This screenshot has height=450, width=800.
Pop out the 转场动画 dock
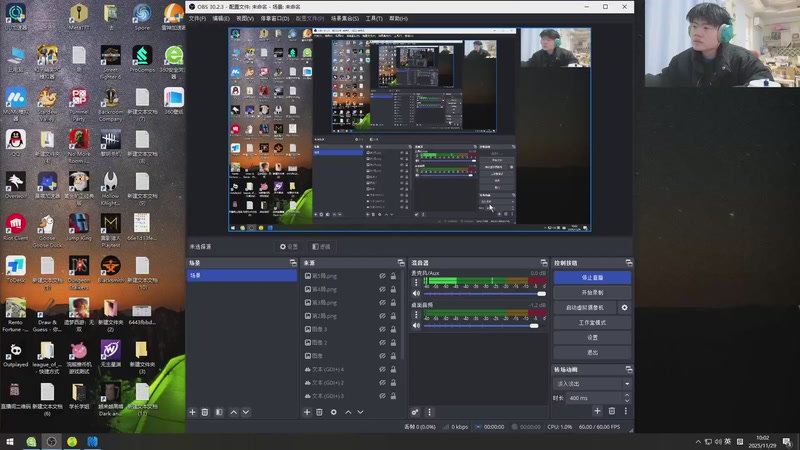point(629,369)
